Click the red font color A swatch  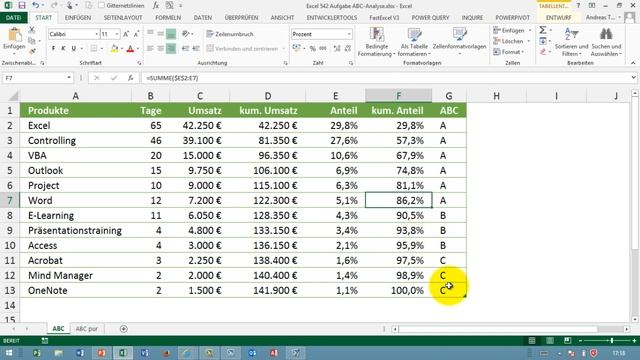pyautogui.click(x=130, y=49)
